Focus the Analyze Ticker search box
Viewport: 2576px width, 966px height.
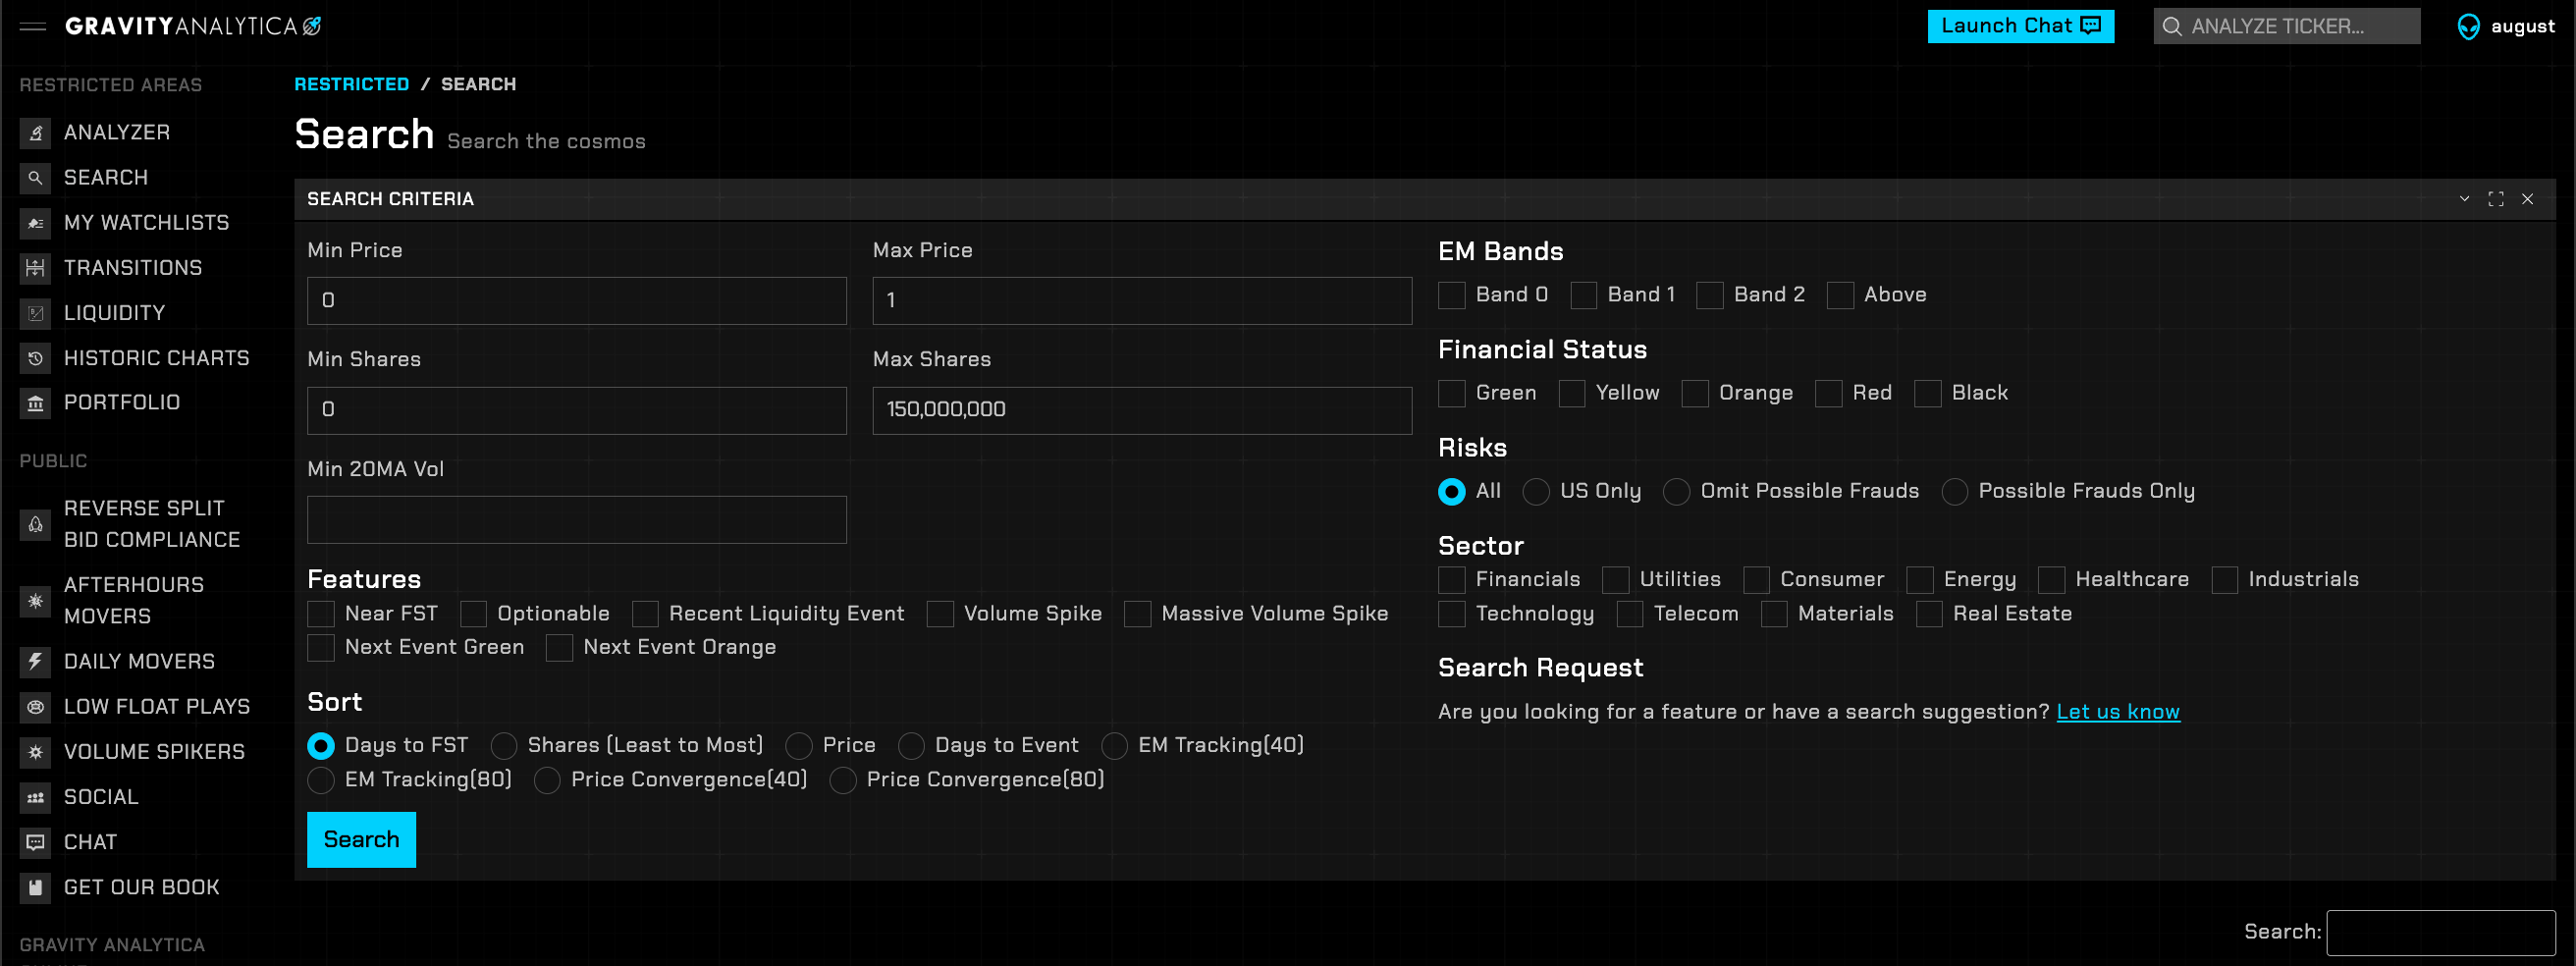click(2287, 26)
